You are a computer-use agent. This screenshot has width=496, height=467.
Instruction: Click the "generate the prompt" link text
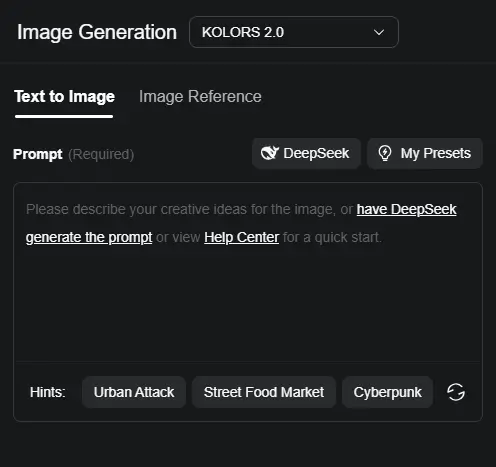89,238
